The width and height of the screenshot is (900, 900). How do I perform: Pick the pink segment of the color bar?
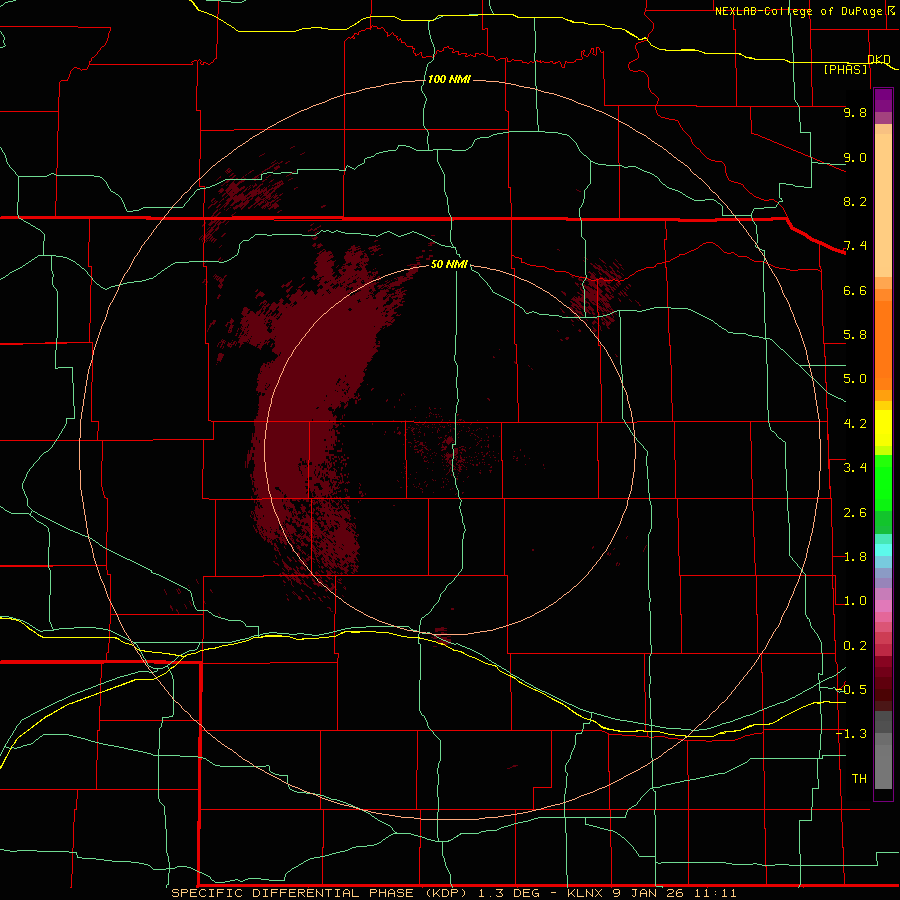click(883, 606)
